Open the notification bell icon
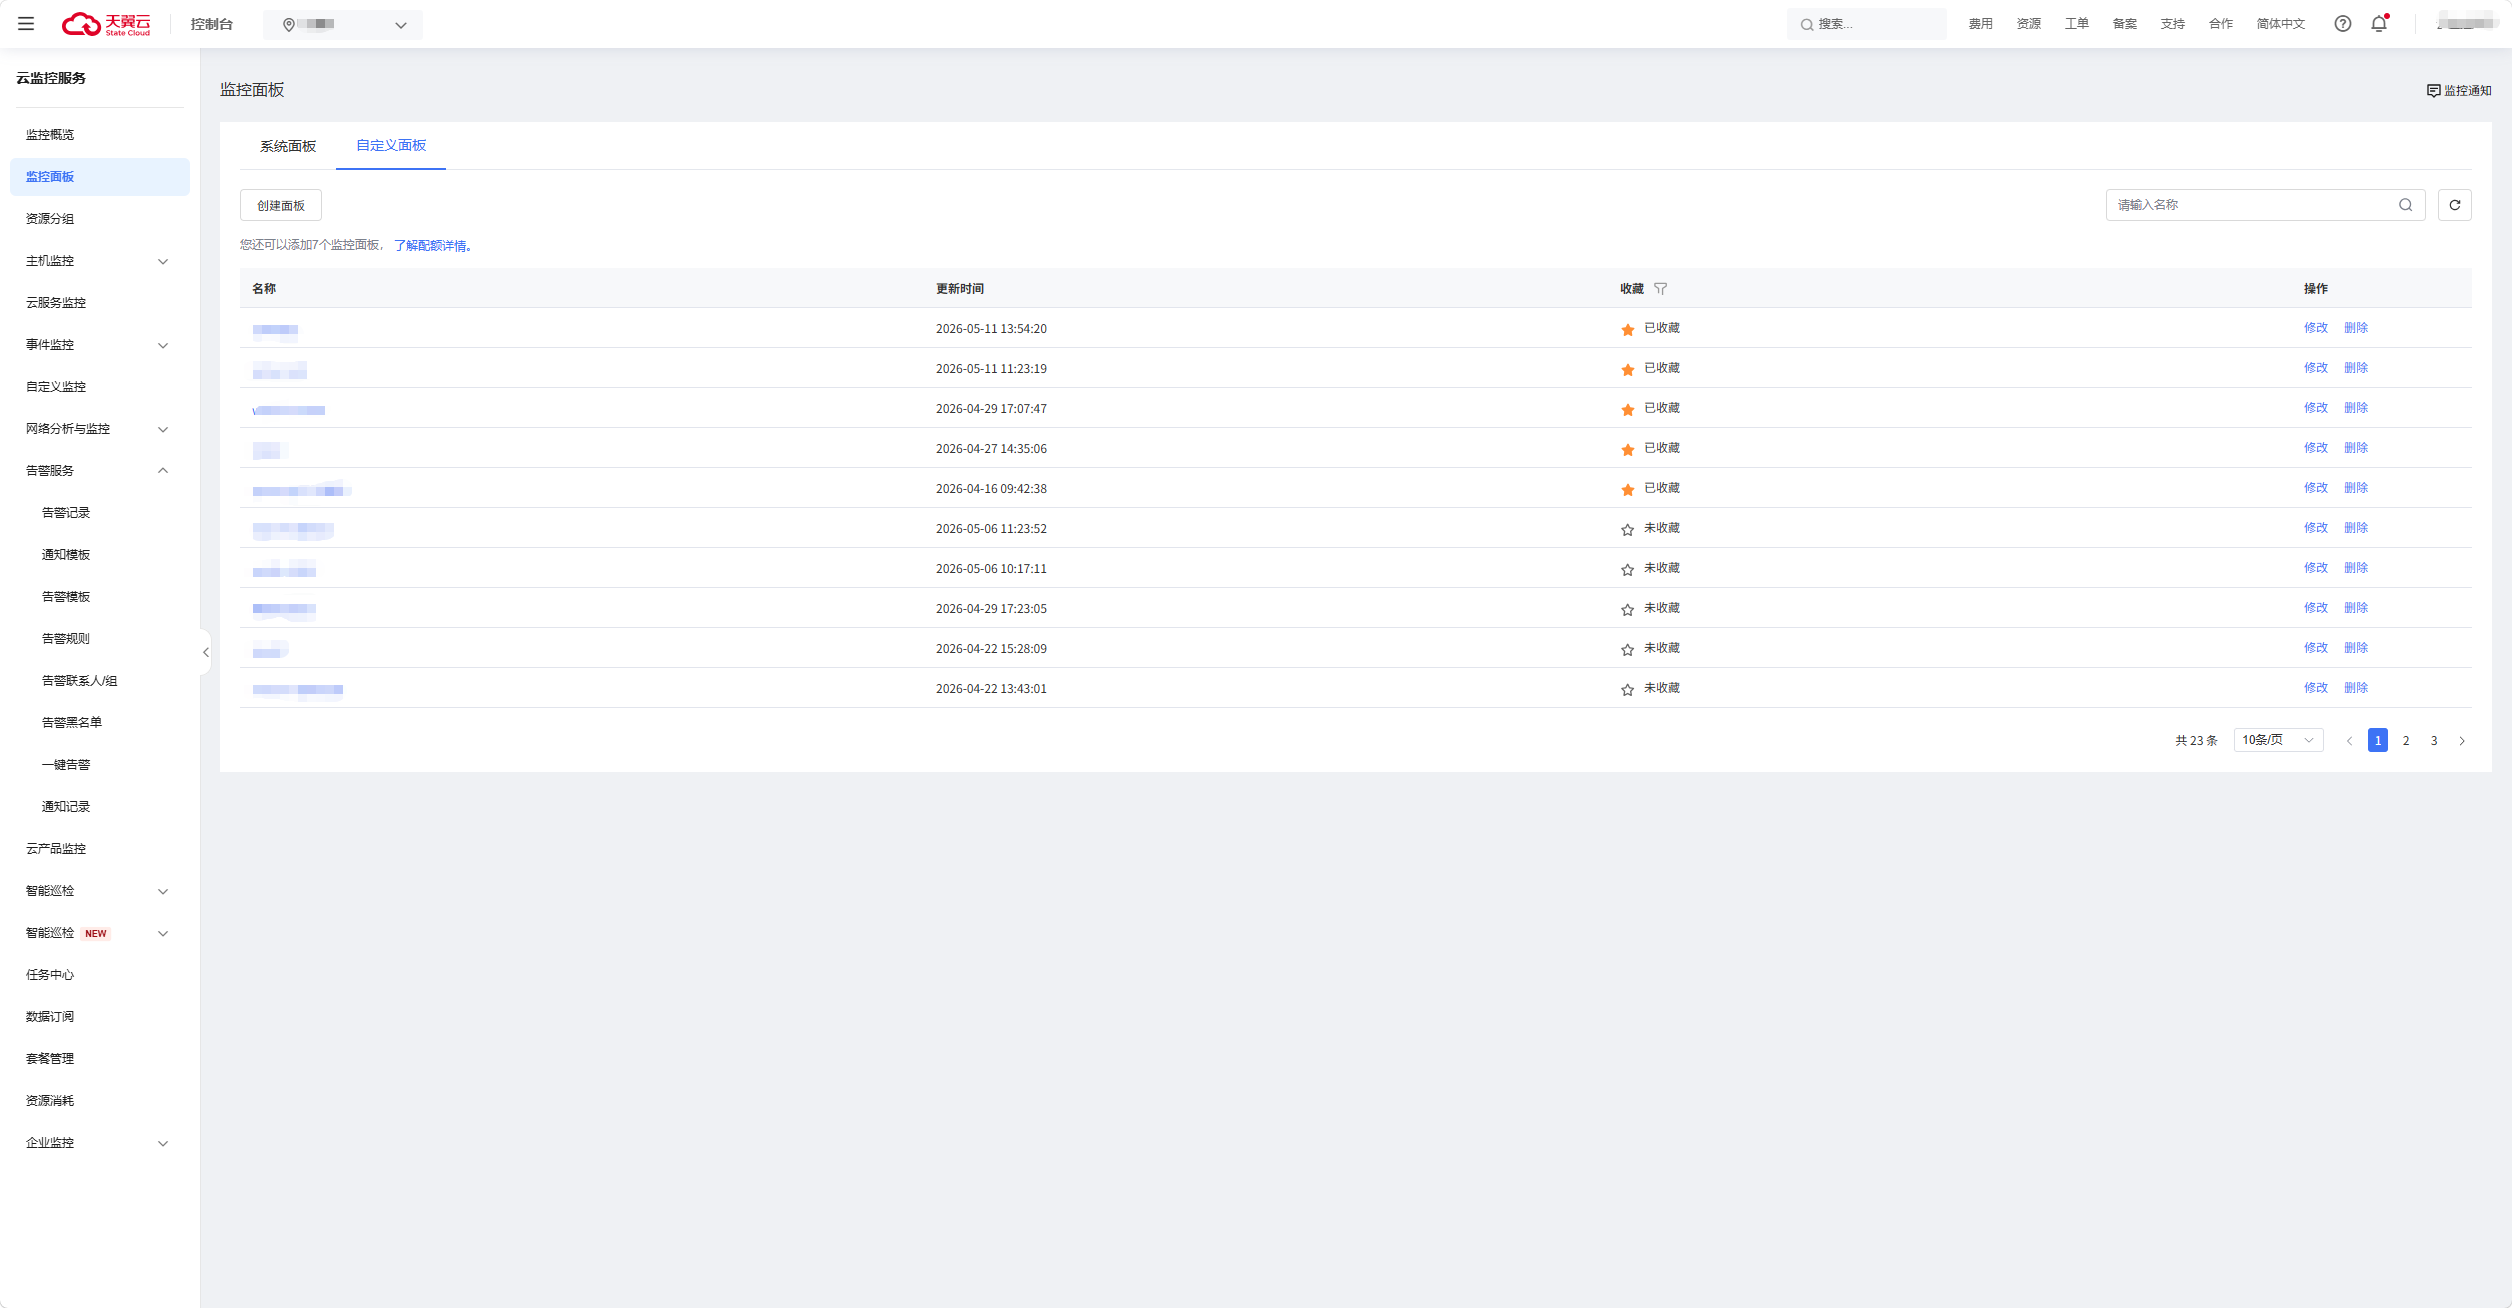Screen dimensions: 2512x1308 pos(2379,24)
